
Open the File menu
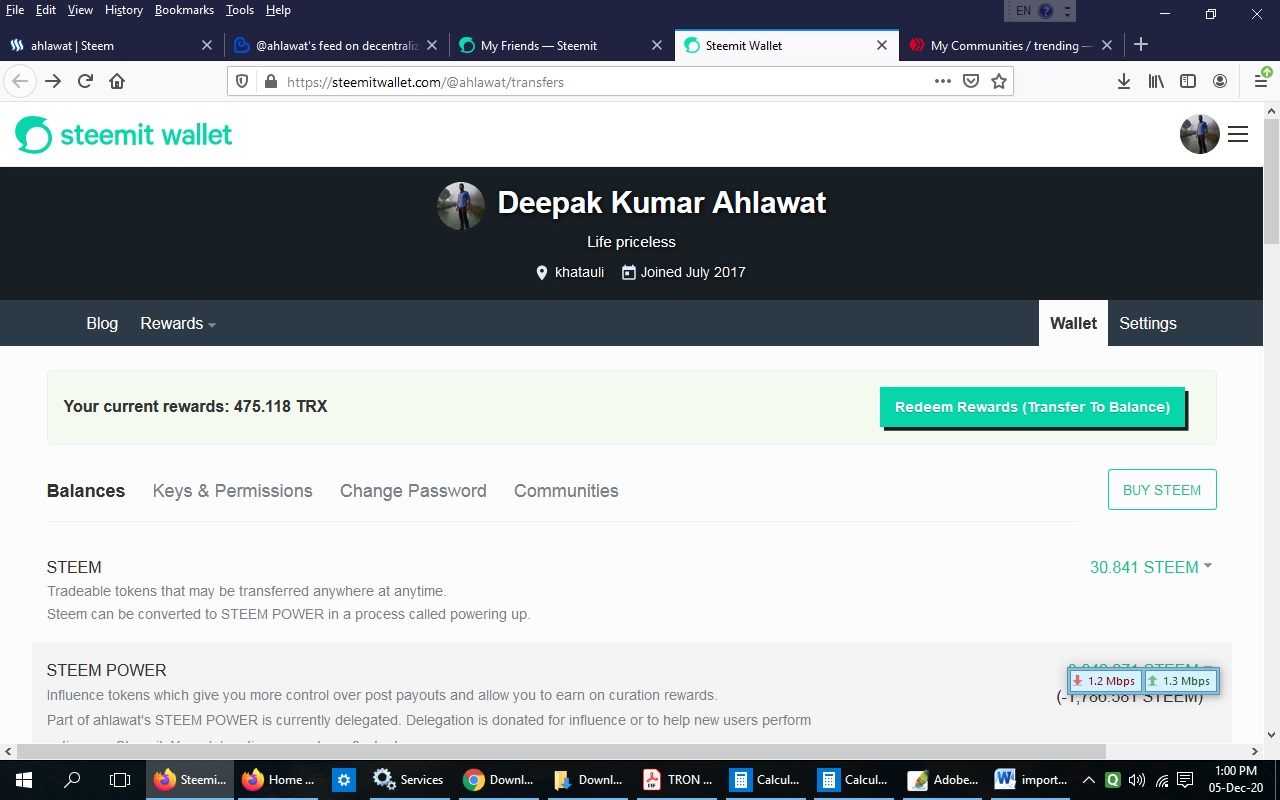[15, 10]
